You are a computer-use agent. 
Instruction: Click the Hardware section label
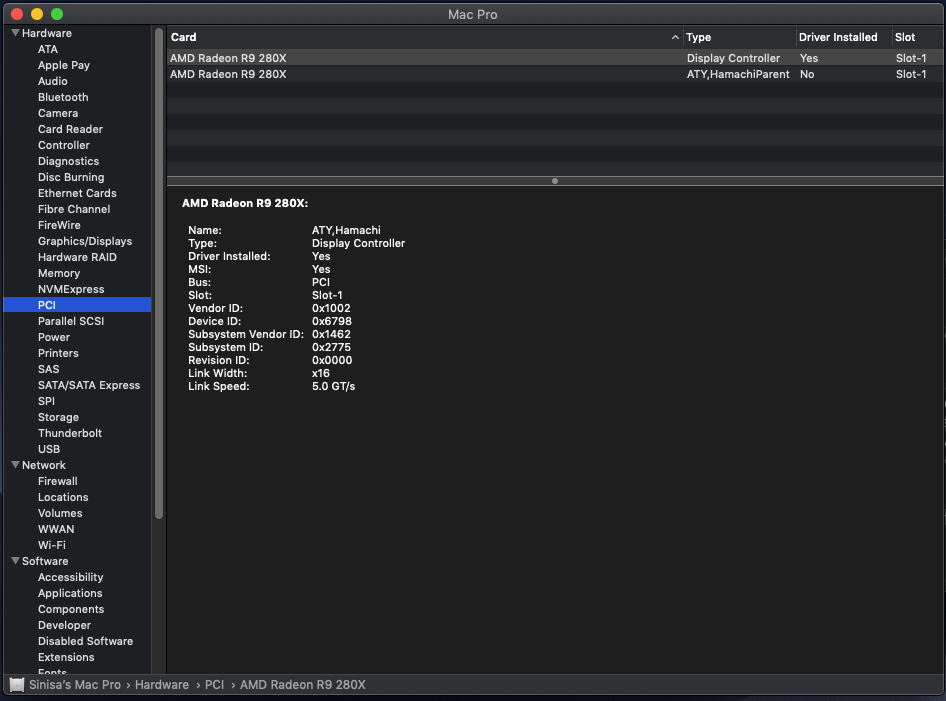(46, 33)
